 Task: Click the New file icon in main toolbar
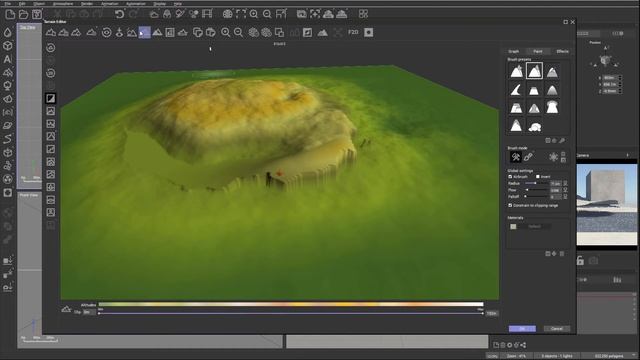point(10,14)
